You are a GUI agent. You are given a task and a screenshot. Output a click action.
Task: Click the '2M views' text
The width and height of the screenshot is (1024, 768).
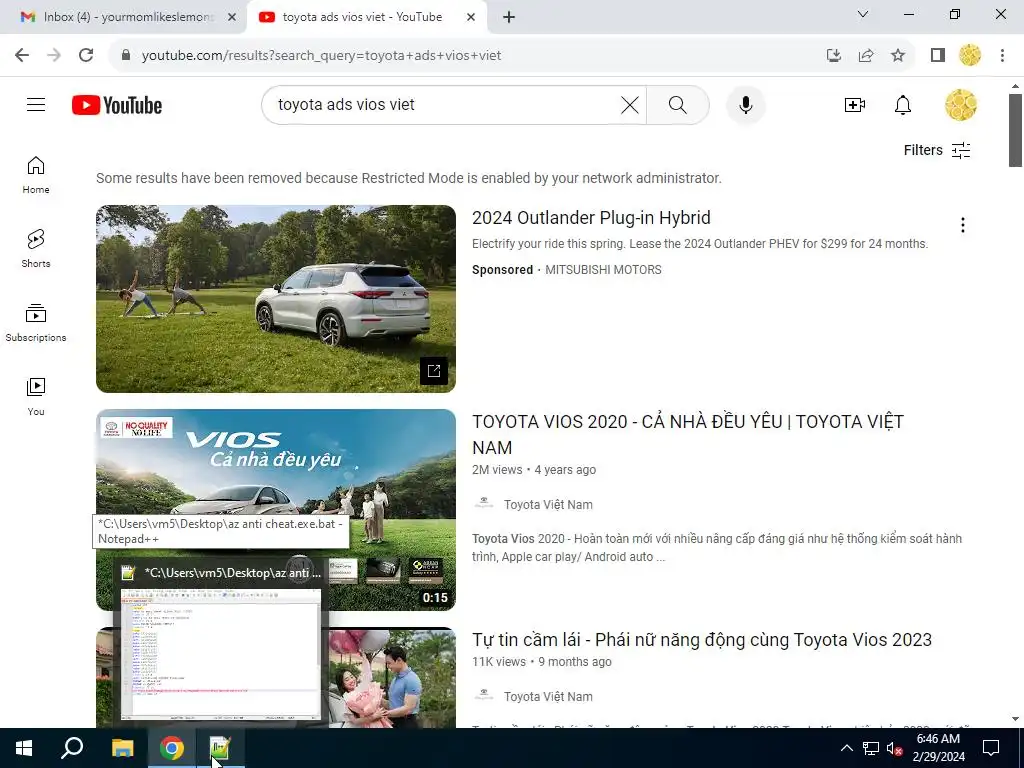[x=497, y=470]
